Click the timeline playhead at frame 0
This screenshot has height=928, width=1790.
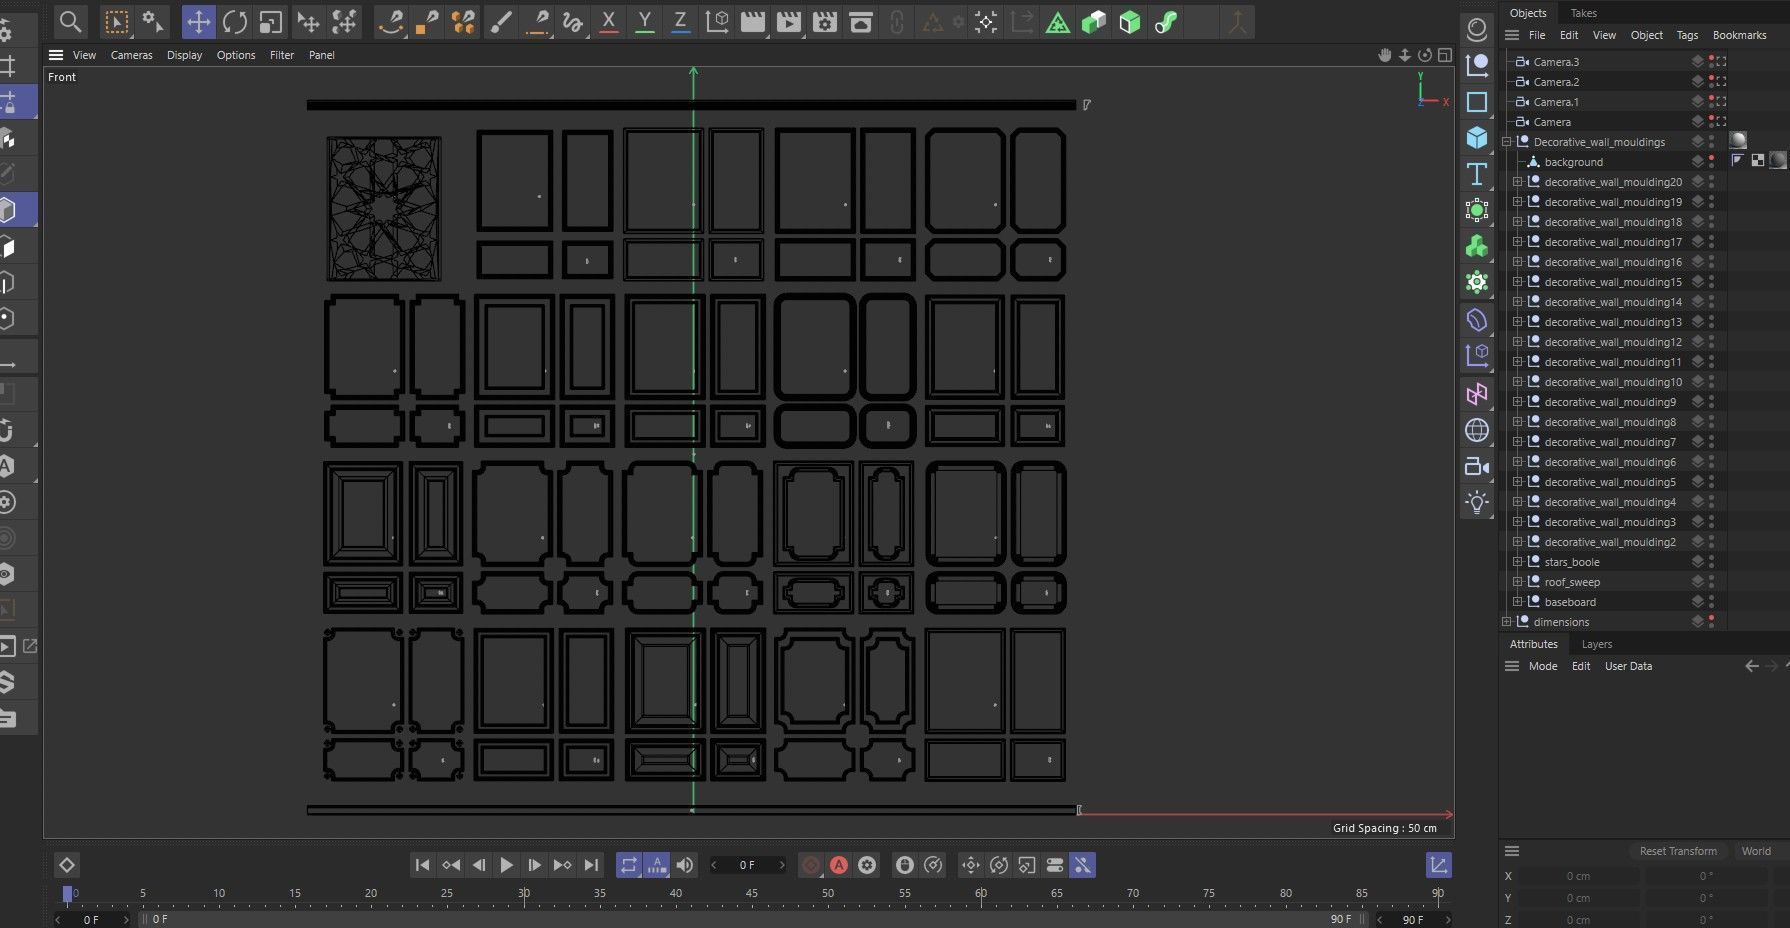[68, 894]
